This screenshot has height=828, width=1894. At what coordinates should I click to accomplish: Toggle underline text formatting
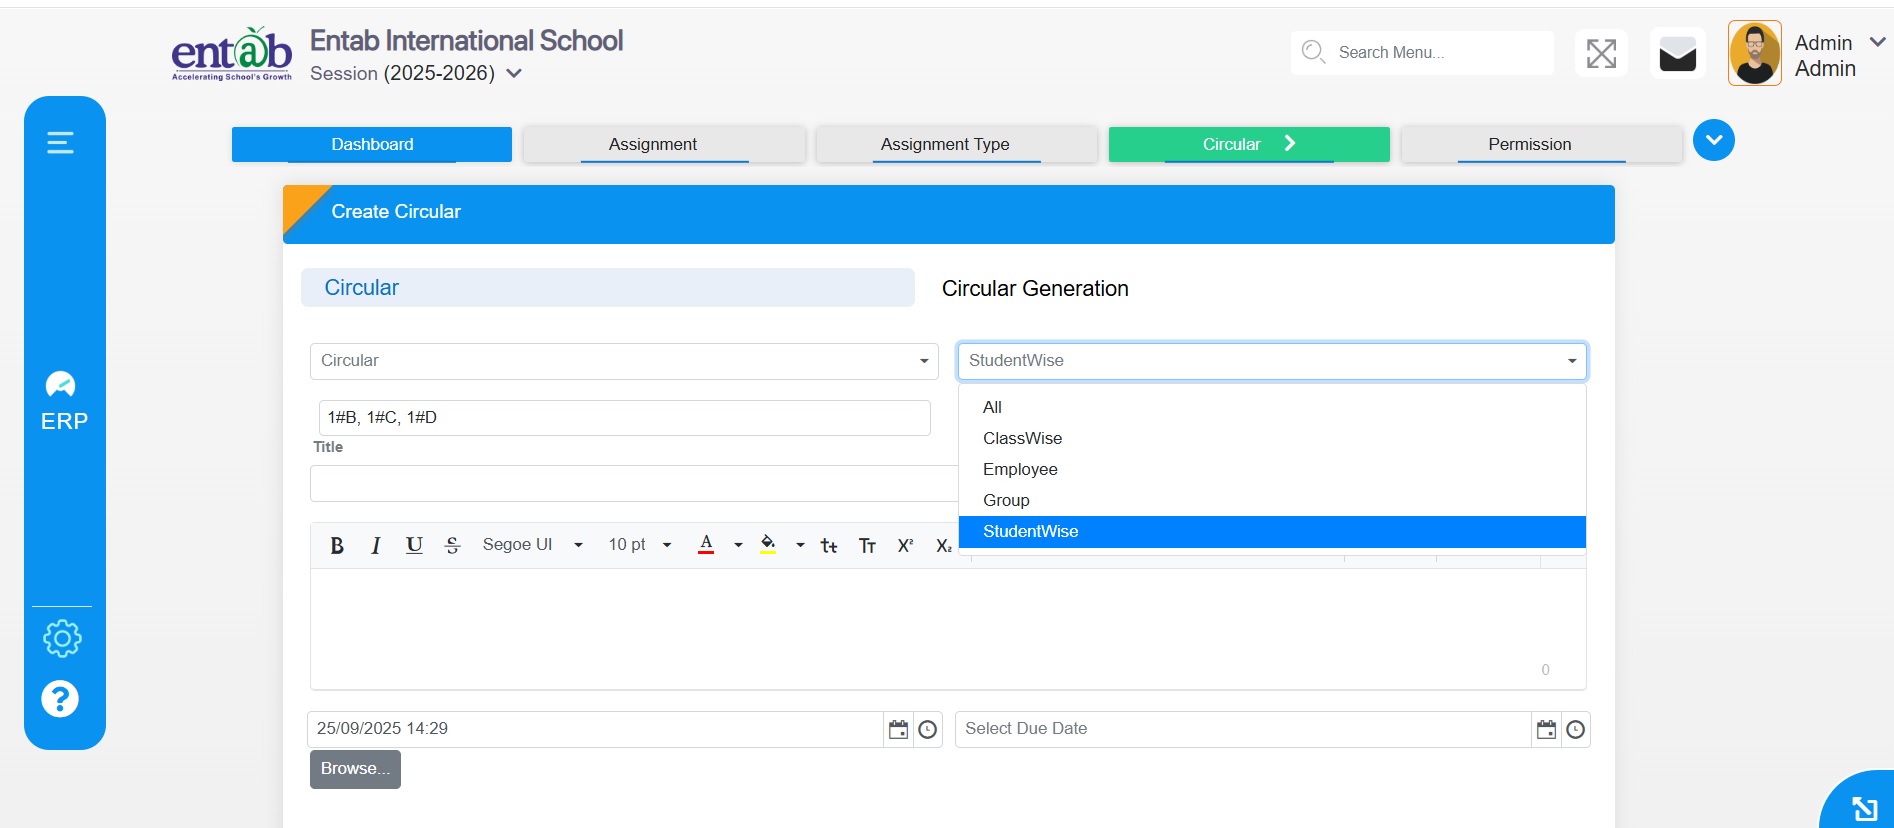point(414,545)
